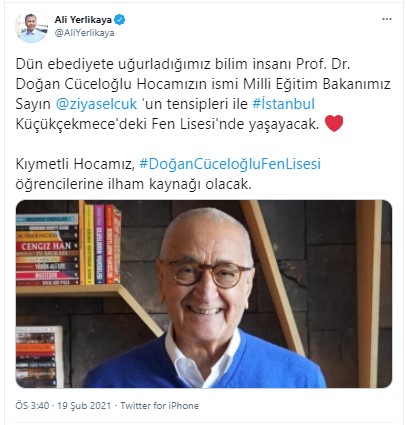Viewport: 406px width, 425px height.
Task: Open the #DoğanCüceloğluFenLisesi hashtag
Action: [x=230, y=164]
